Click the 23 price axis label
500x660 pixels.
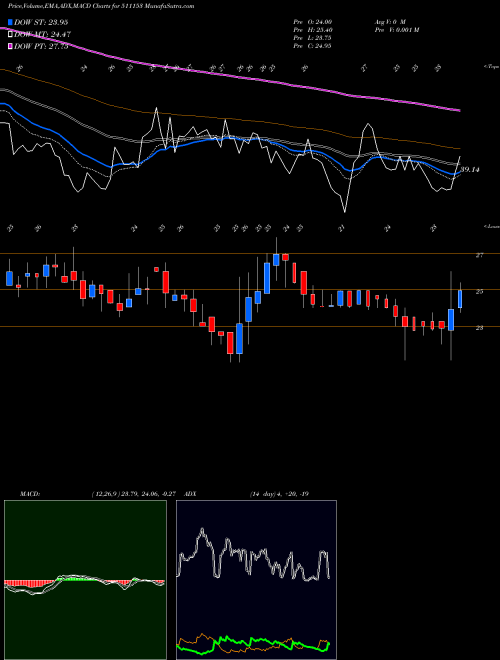(479, 328)
